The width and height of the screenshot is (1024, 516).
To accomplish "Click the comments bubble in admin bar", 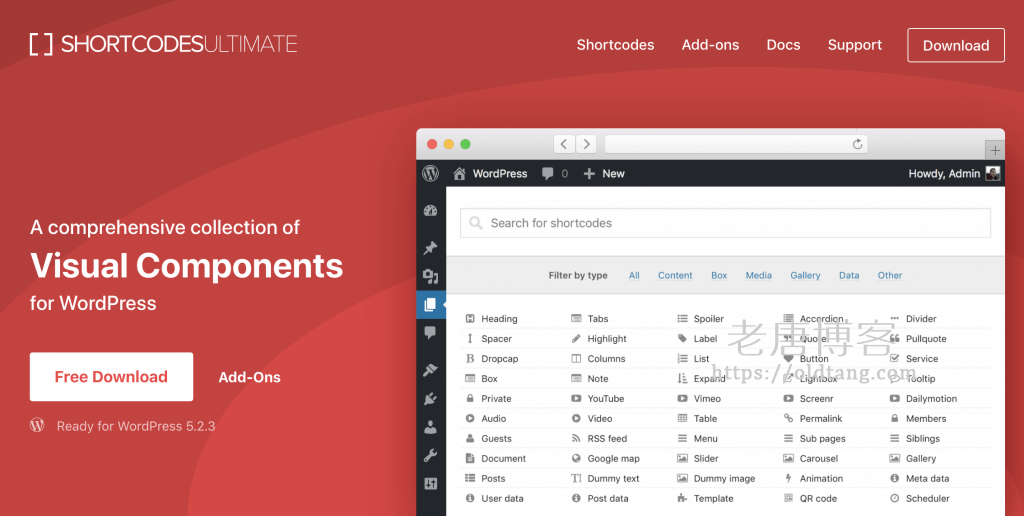I will 548,173.
